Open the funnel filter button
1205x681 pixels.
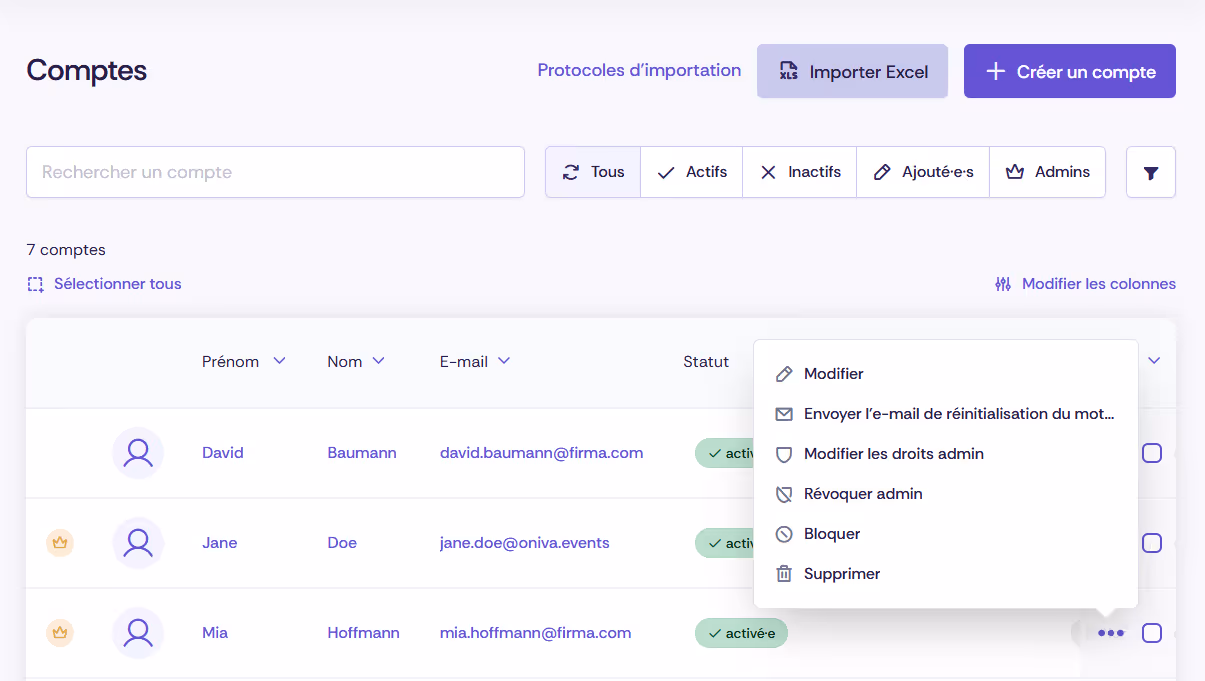[1151, 172]
